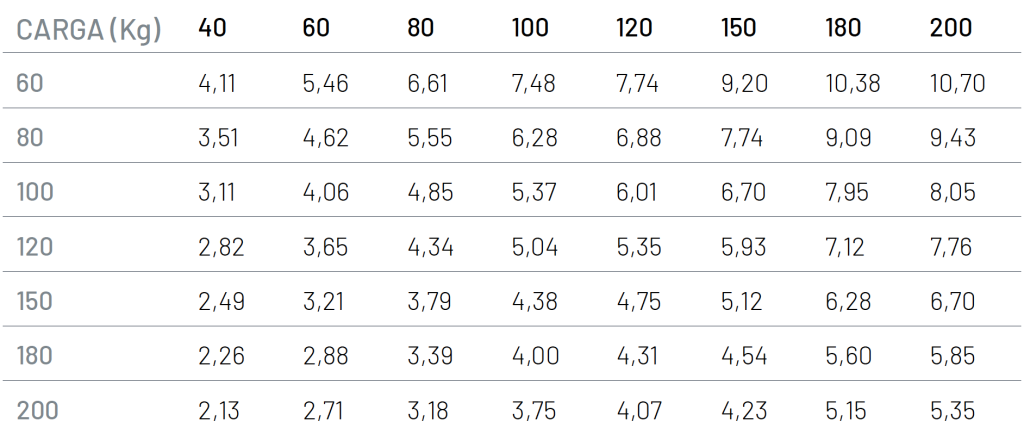Select the cell with value 2,49
This screenshot has width=1024, height=434.
(221, 301)
